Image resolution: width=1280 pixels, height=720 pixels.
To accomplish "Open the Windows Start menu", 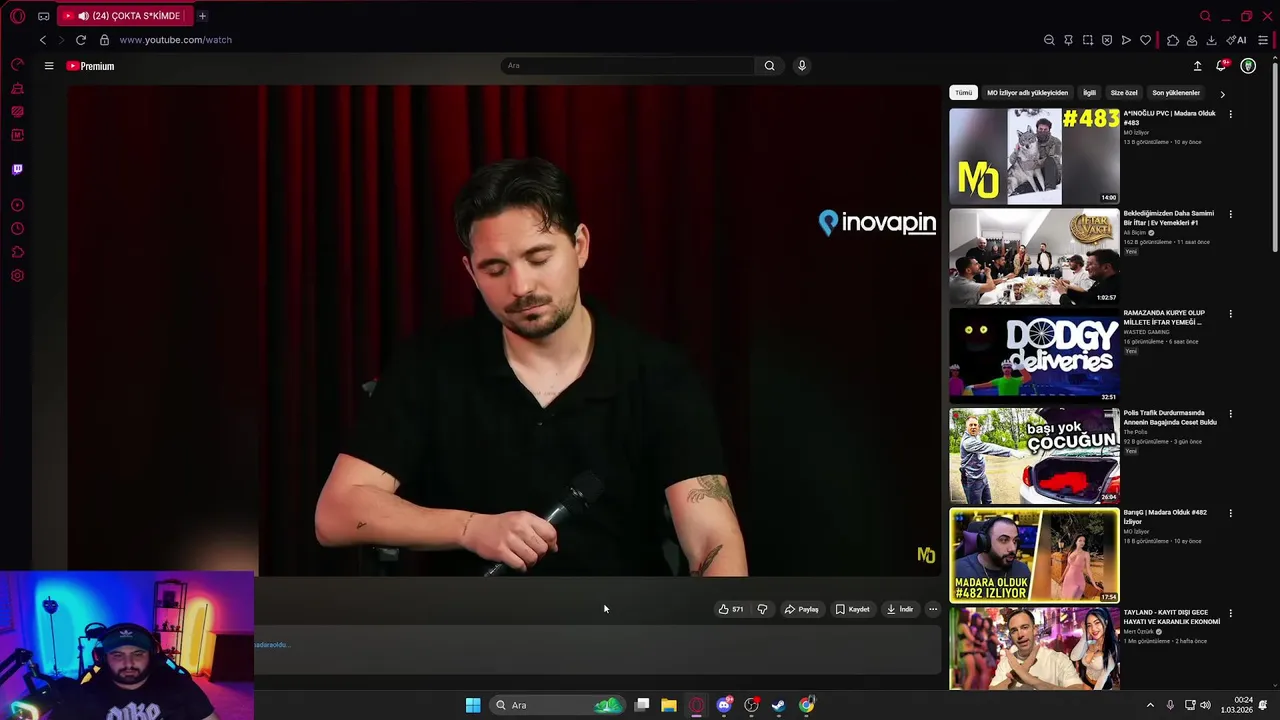I will pos(473,705).
